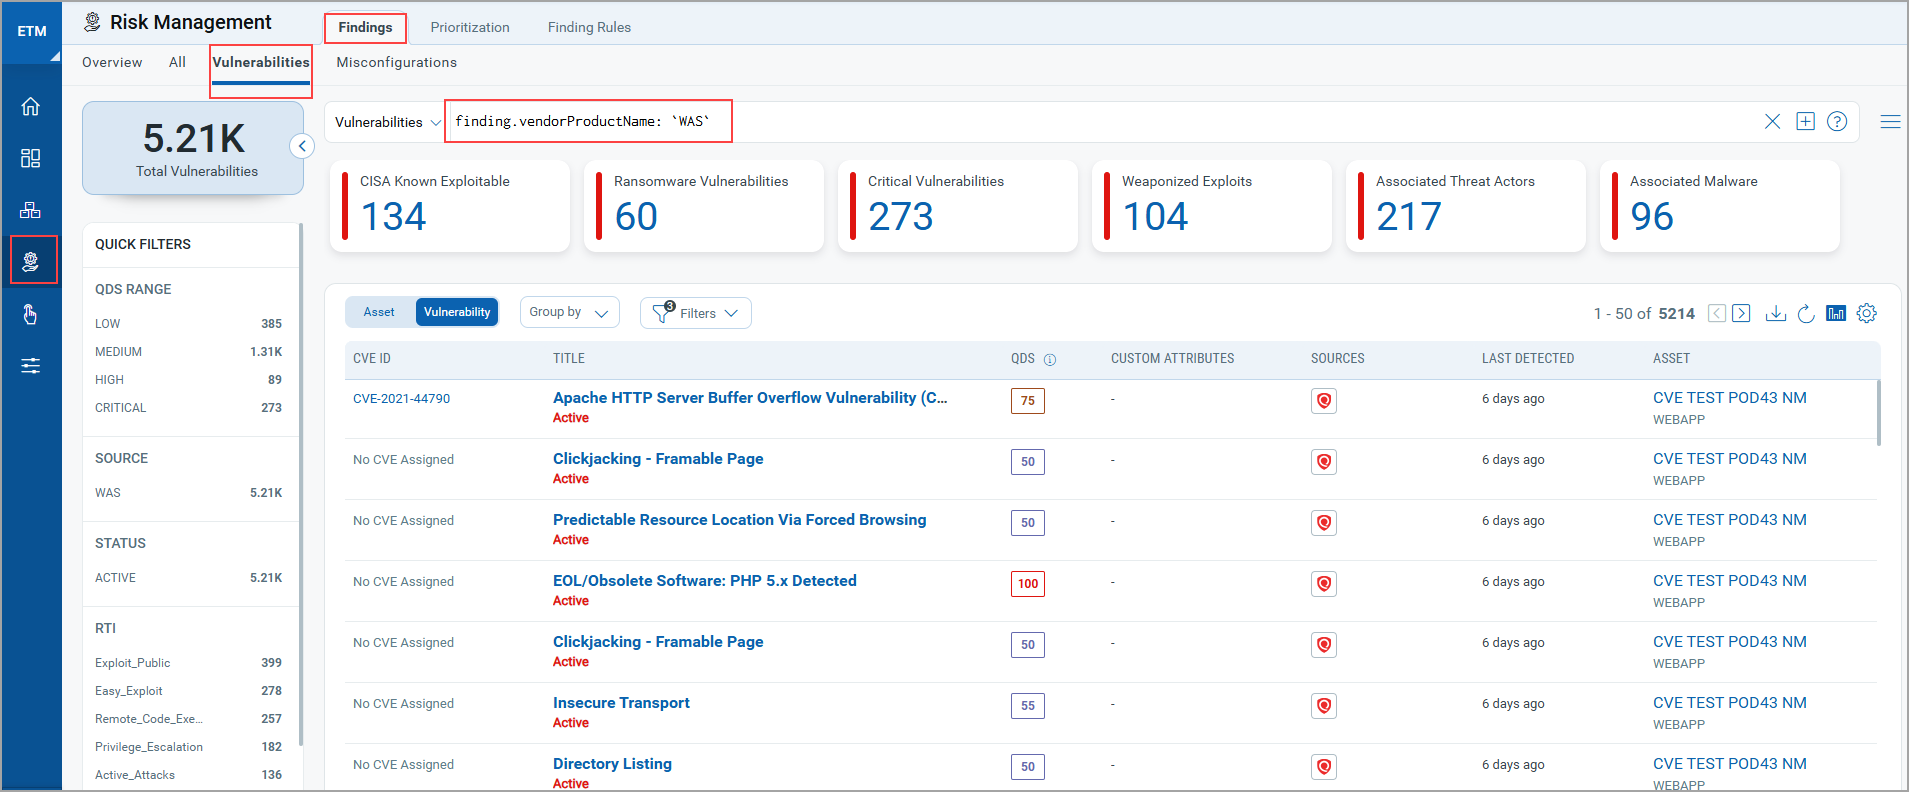This screenshot has width=1909, height=792.
Task: Open the Dashboard icon in sidebar
Action: [x=30, y=158]
